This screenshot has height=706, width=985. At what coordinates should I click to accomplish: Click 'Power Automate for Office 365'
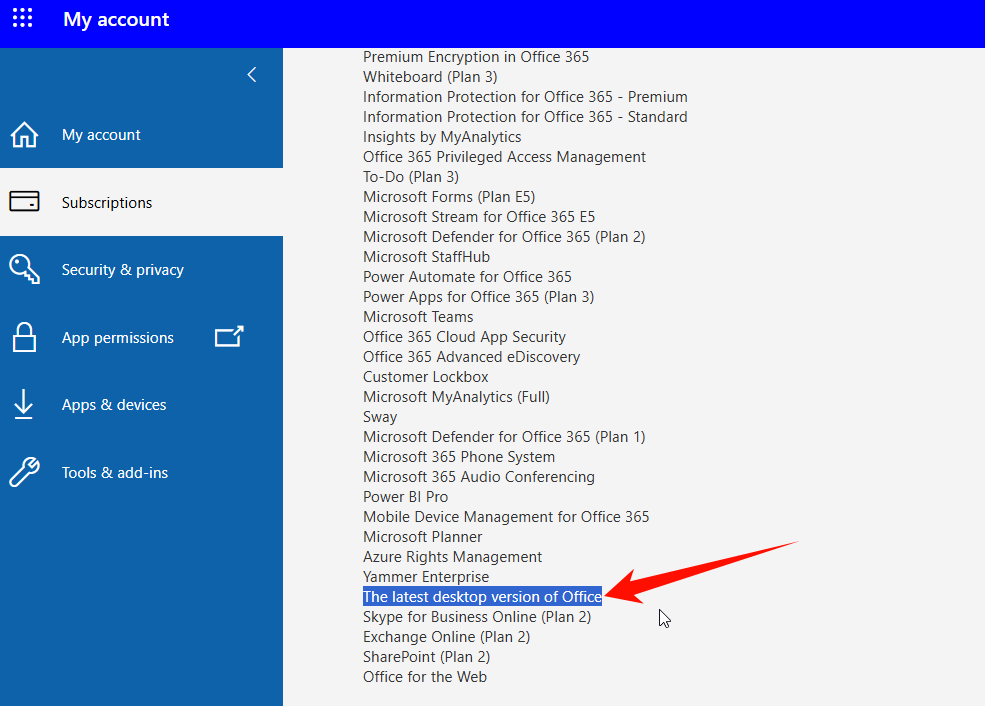pyautogui.click(x=467, y=277)
